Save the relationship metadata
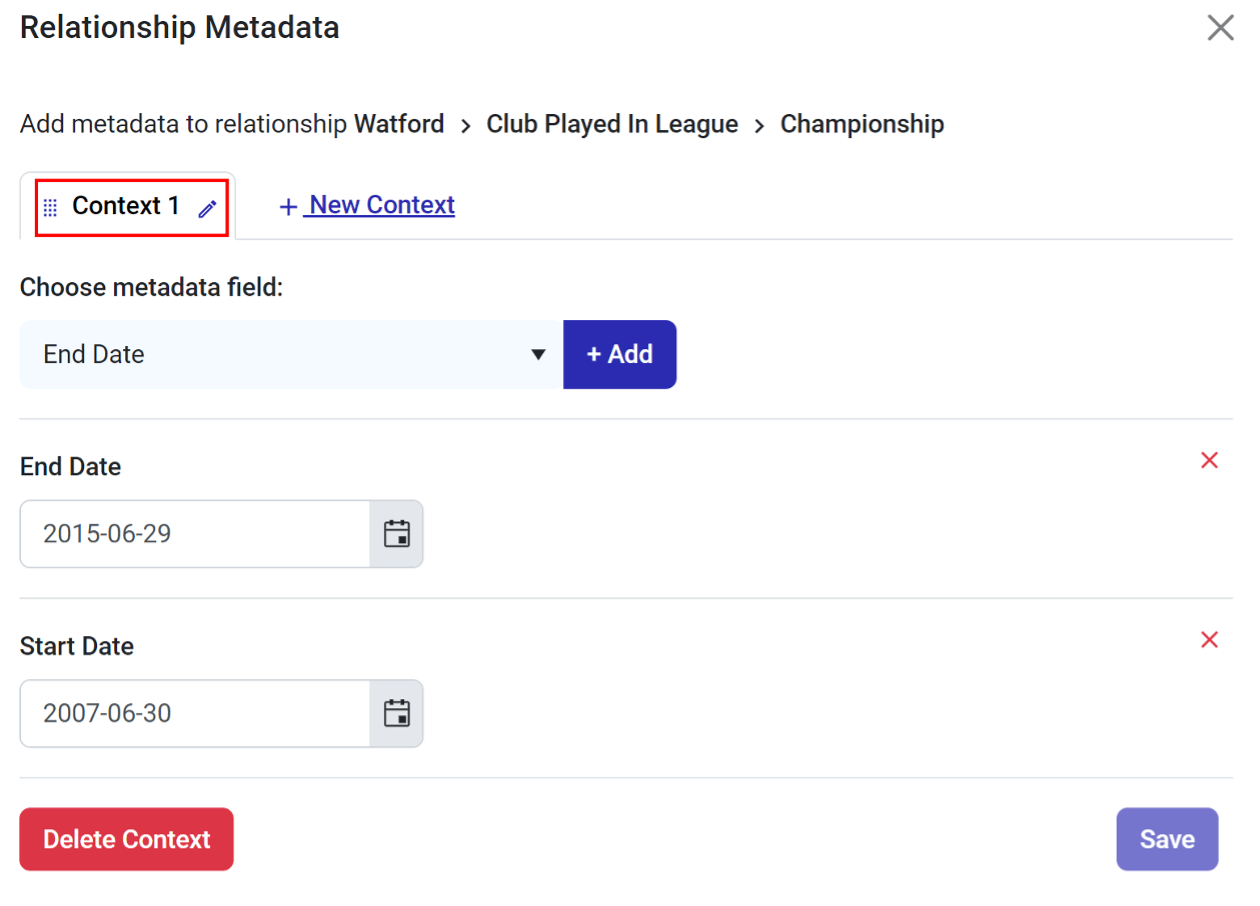Image resolution: width=1260 pixels, height=906 pixels. (1167, 839)
